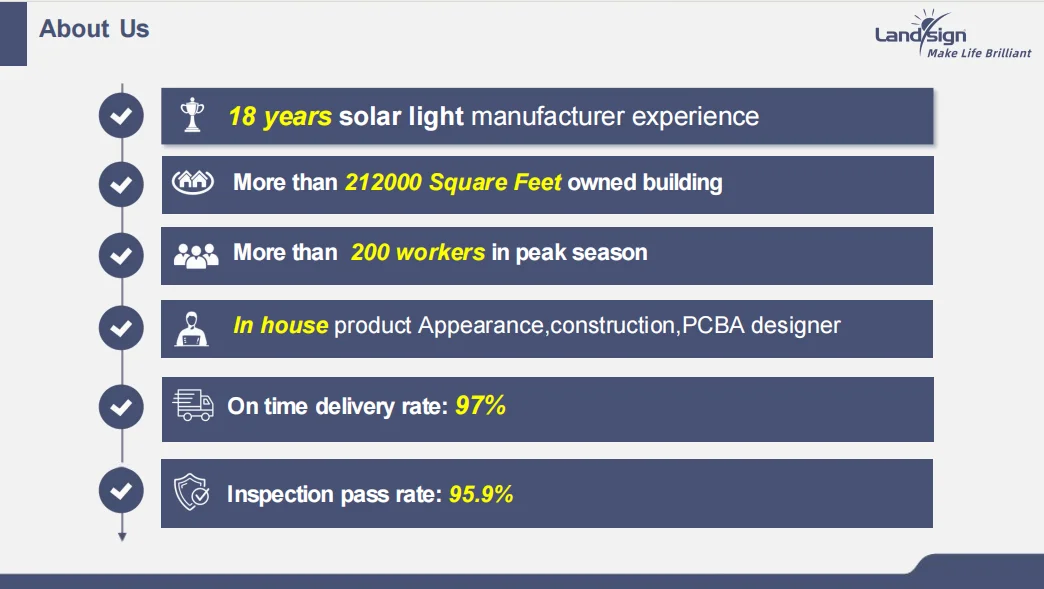
Task: Click the Make Life Brilliant tagline
Action: [x=978, y=53]
